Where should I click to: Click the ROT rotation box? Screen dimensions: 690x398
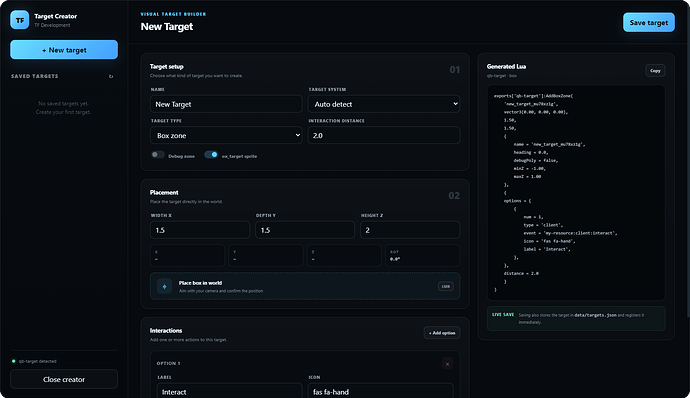(x=423, y=255)
